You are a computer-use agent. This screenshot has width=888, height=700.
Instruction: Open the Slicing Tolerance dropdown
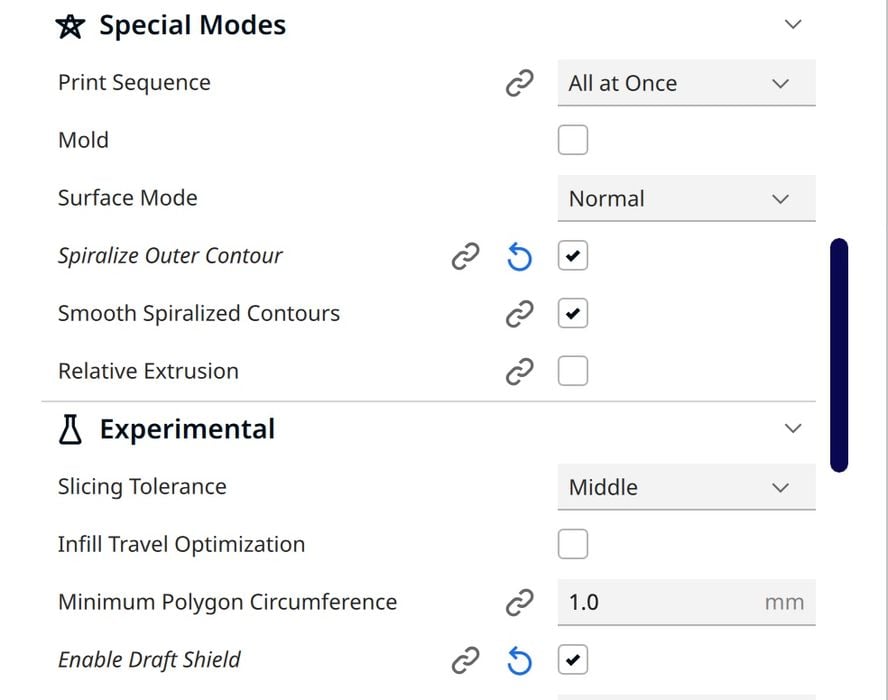coord(685,488)
